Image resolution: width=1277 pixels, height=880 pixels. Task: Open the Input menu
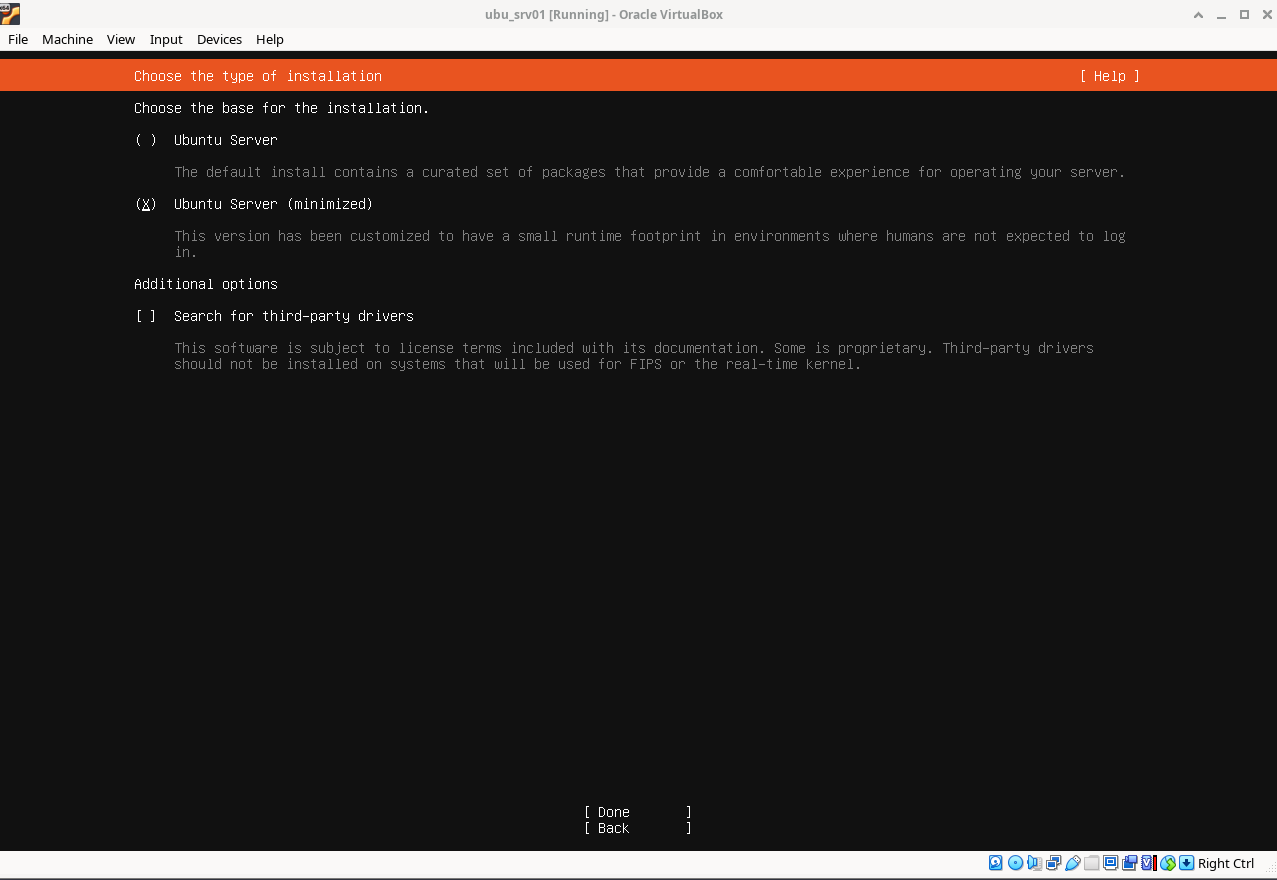point(166,39)
